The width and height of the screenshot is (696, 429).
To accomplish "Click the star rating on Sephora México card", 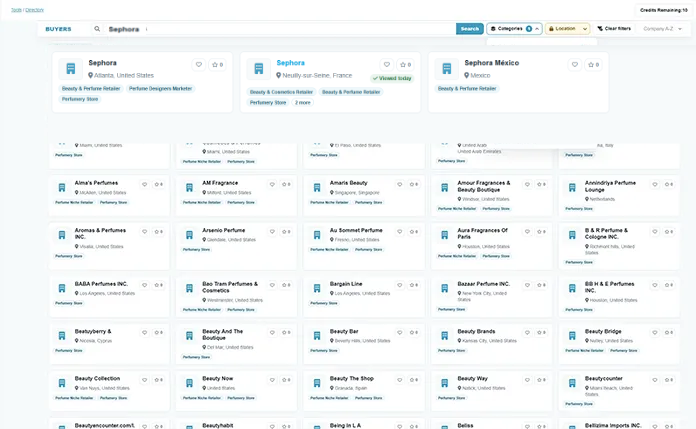I will 593,64.
